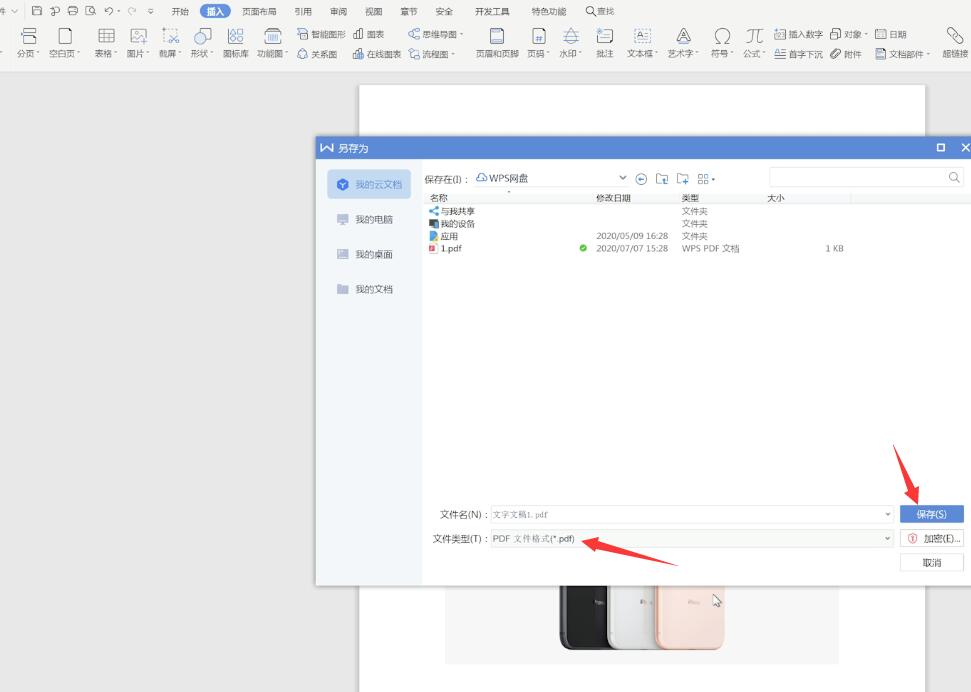Open the File name (文件名) dropdown arrow
This screenshot has width=971, height=692.
[x=887, y=514]
